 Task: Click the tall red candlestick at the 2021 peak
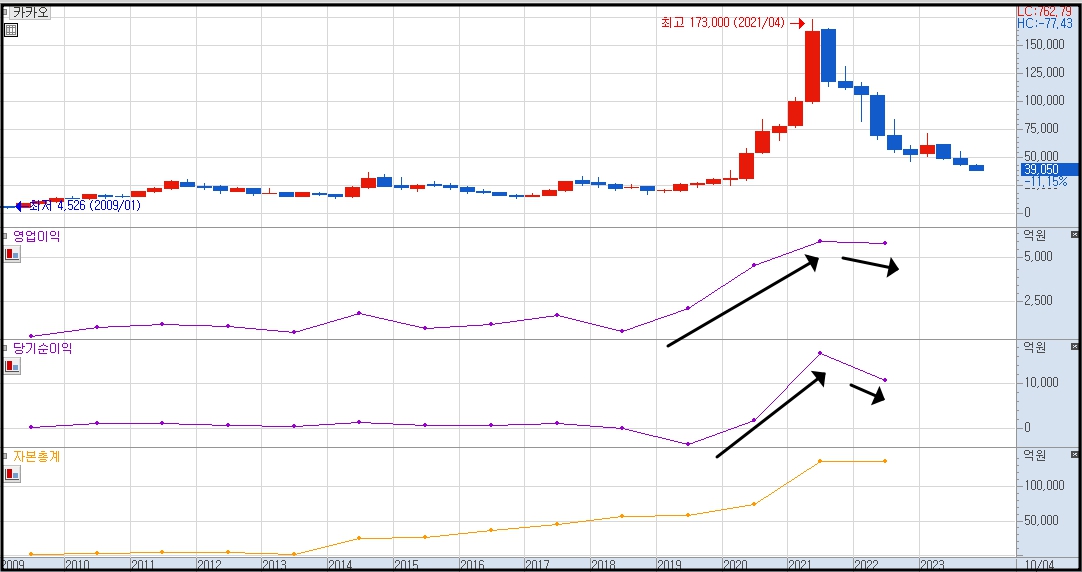click(x=812, y=66)
